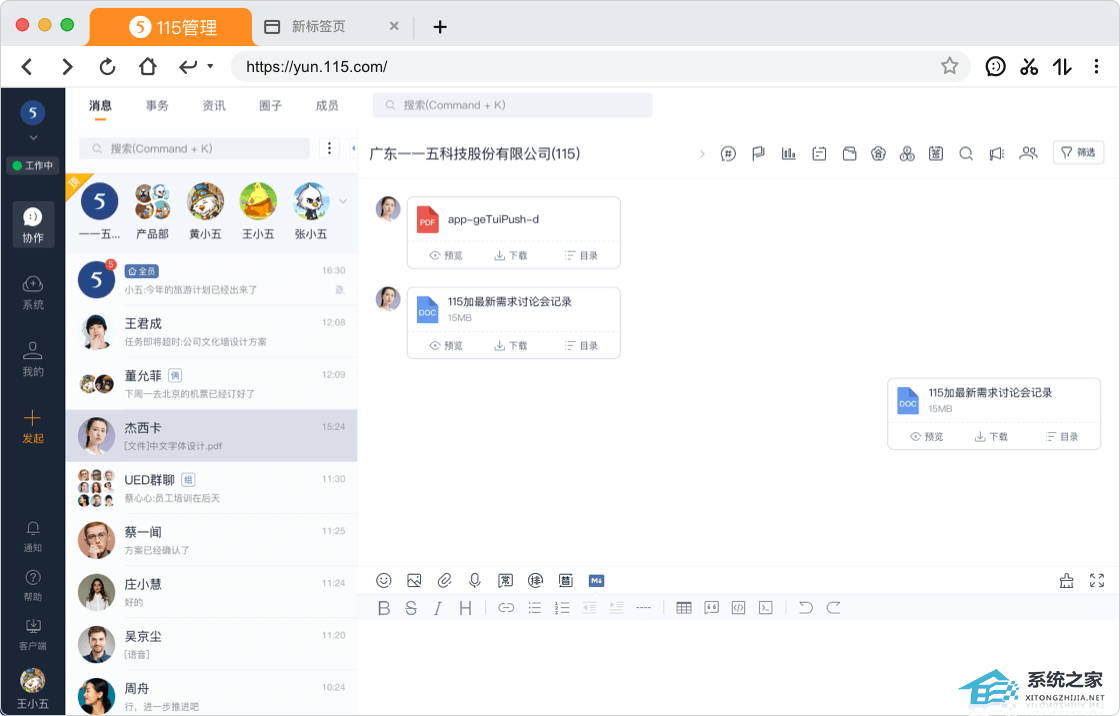The height and width of the screenshot is (716, 1120).
Task: Open the emoji picker in message editor
Action: pyautogui.click(x=384, y=580)
